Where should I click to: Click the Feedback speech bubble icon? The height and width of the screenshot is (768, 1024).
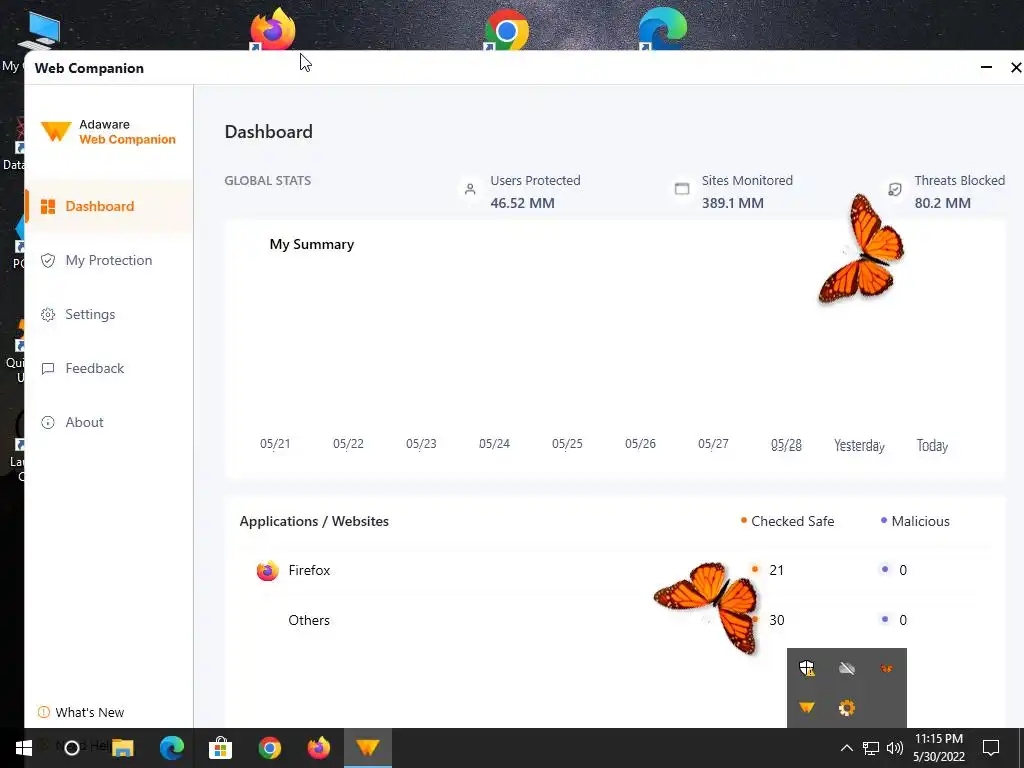click(48, 368)
